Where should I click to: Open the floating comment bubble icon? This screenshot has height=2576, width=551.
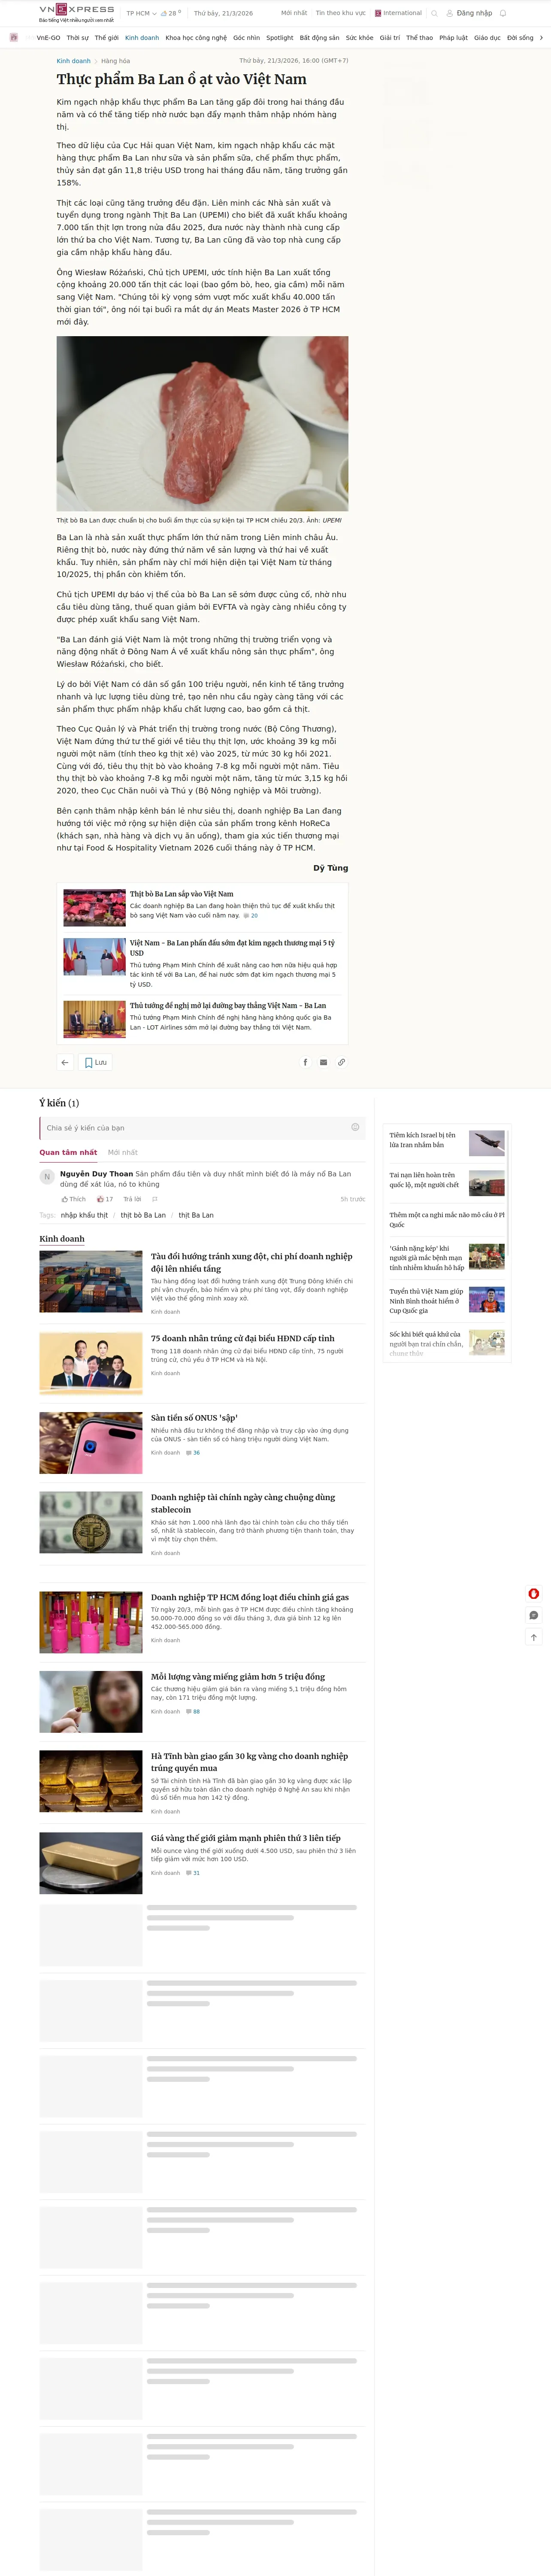[x=533, y=1615]
